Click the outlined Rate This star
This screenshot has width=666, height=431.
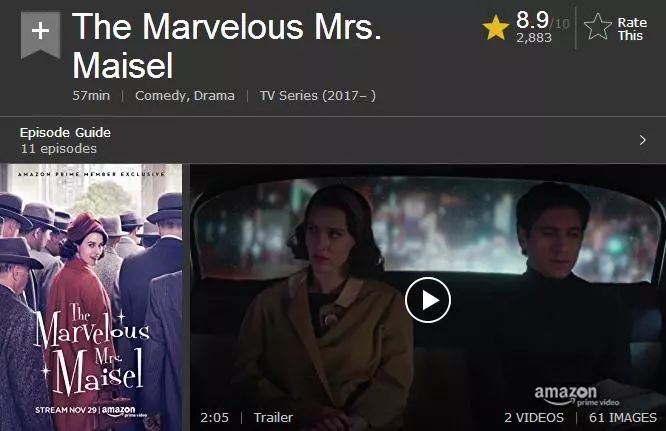(598, 27)
